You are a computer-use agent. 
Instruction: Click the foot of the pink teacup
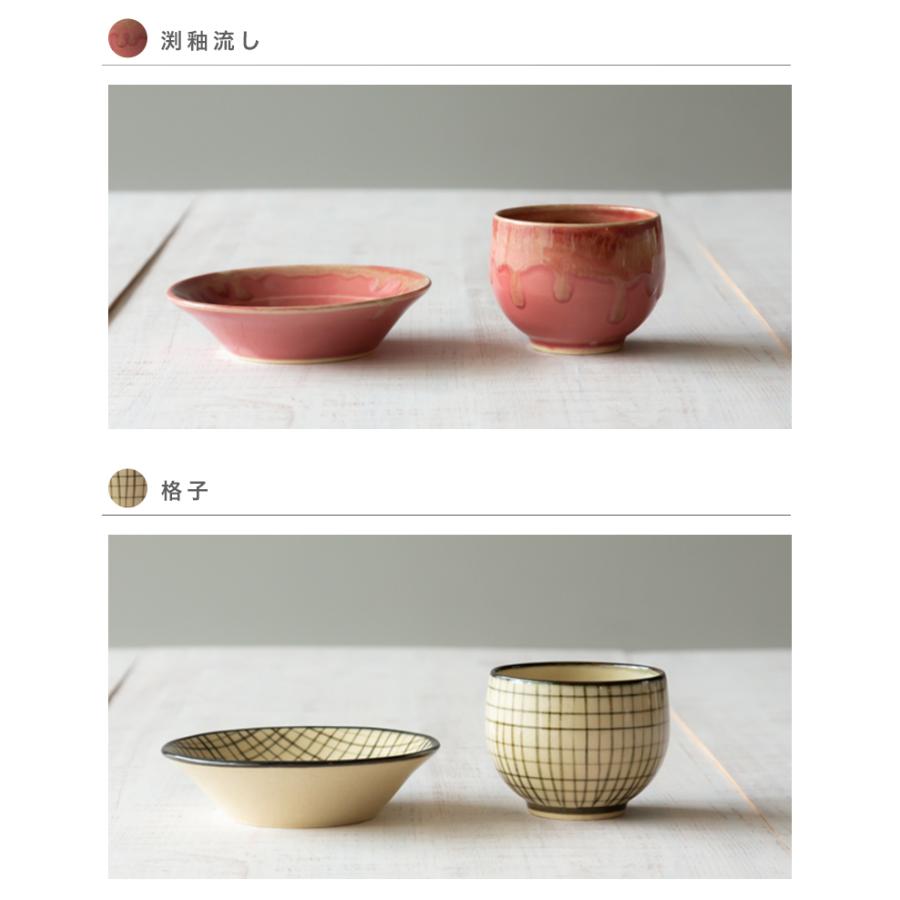[x=576, y=347]
